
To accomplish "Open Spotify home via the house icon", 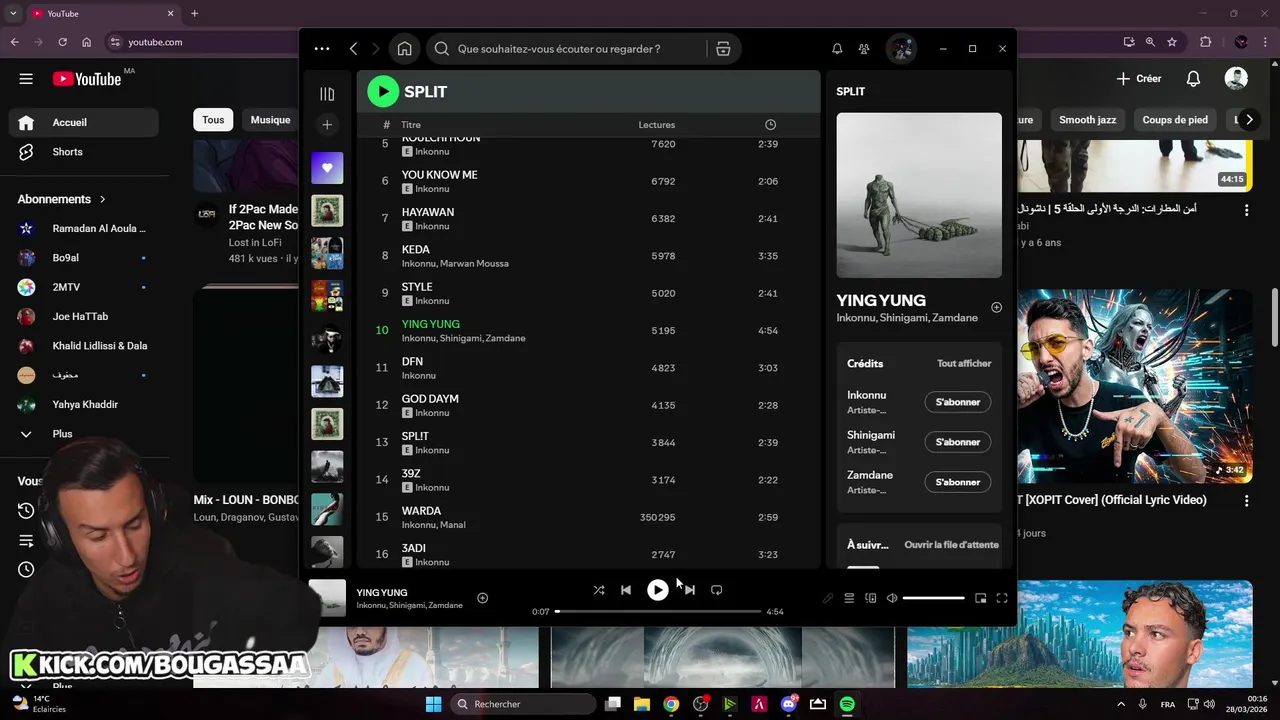I will click(x=404, y=49).
